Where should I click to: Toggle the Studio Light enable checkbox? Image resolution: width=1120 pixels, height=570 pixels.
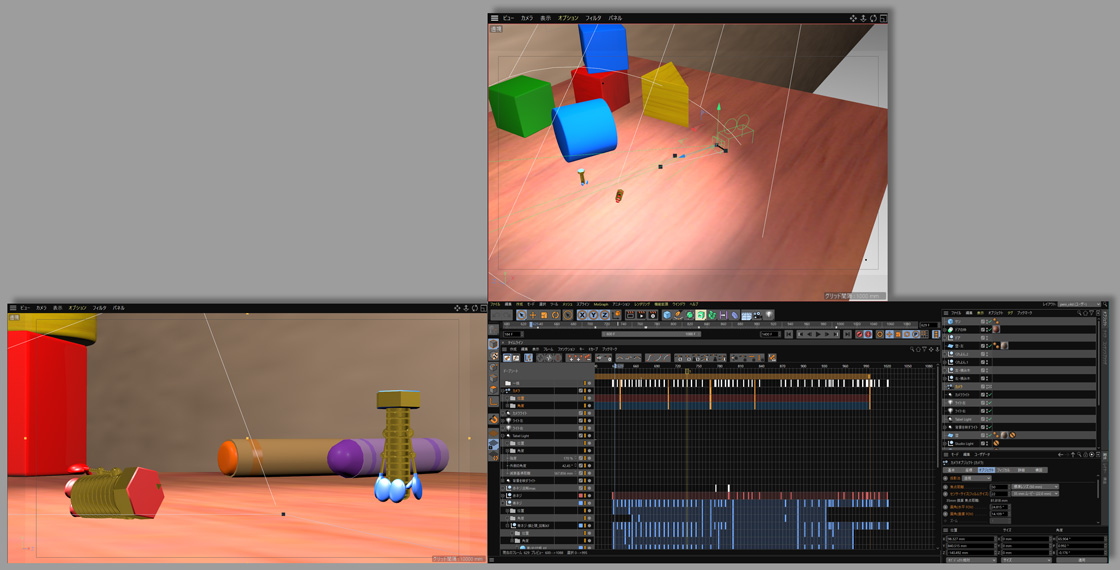pyautogui.click(x=983, y=443)
